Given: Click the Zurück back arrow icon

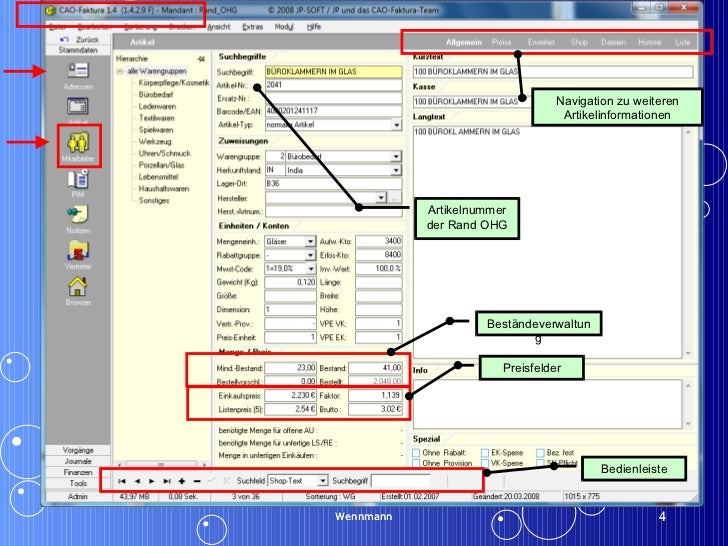Looking at the screenshot, I should click(x=65, y=39).
